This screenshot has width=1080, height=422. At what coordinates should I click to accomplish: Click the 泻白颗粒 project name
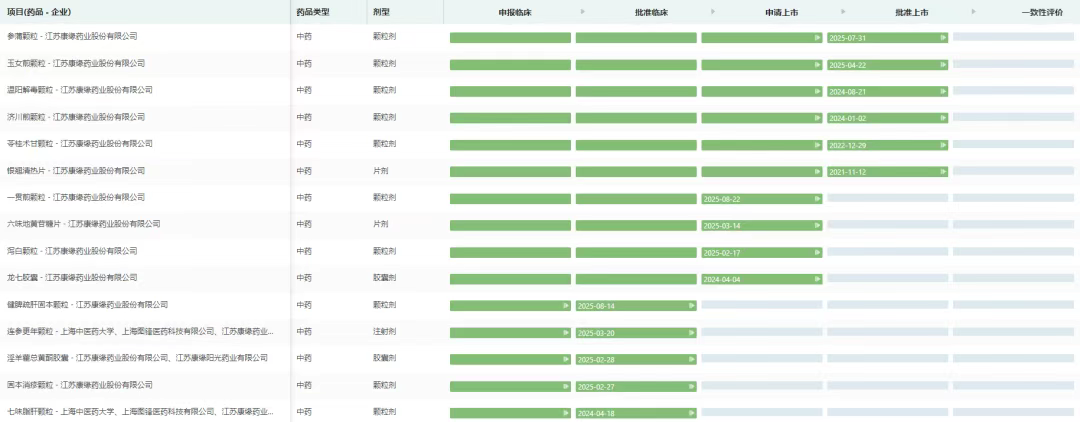72,251
